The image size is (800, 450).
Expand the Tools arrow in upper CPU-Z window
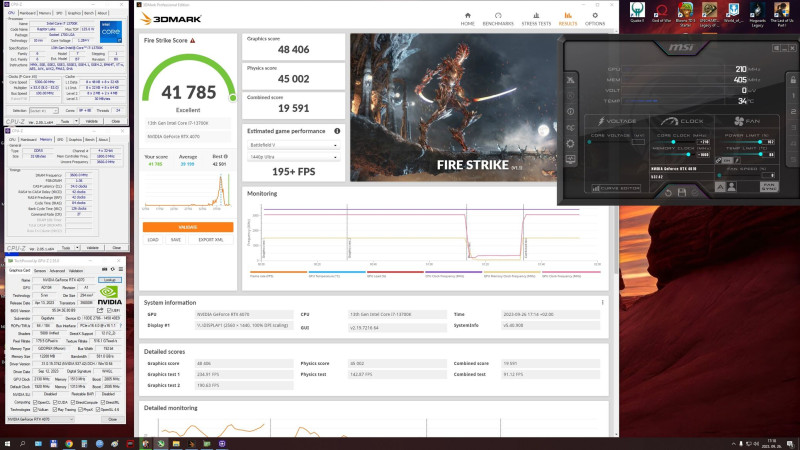tap(77, 121)
